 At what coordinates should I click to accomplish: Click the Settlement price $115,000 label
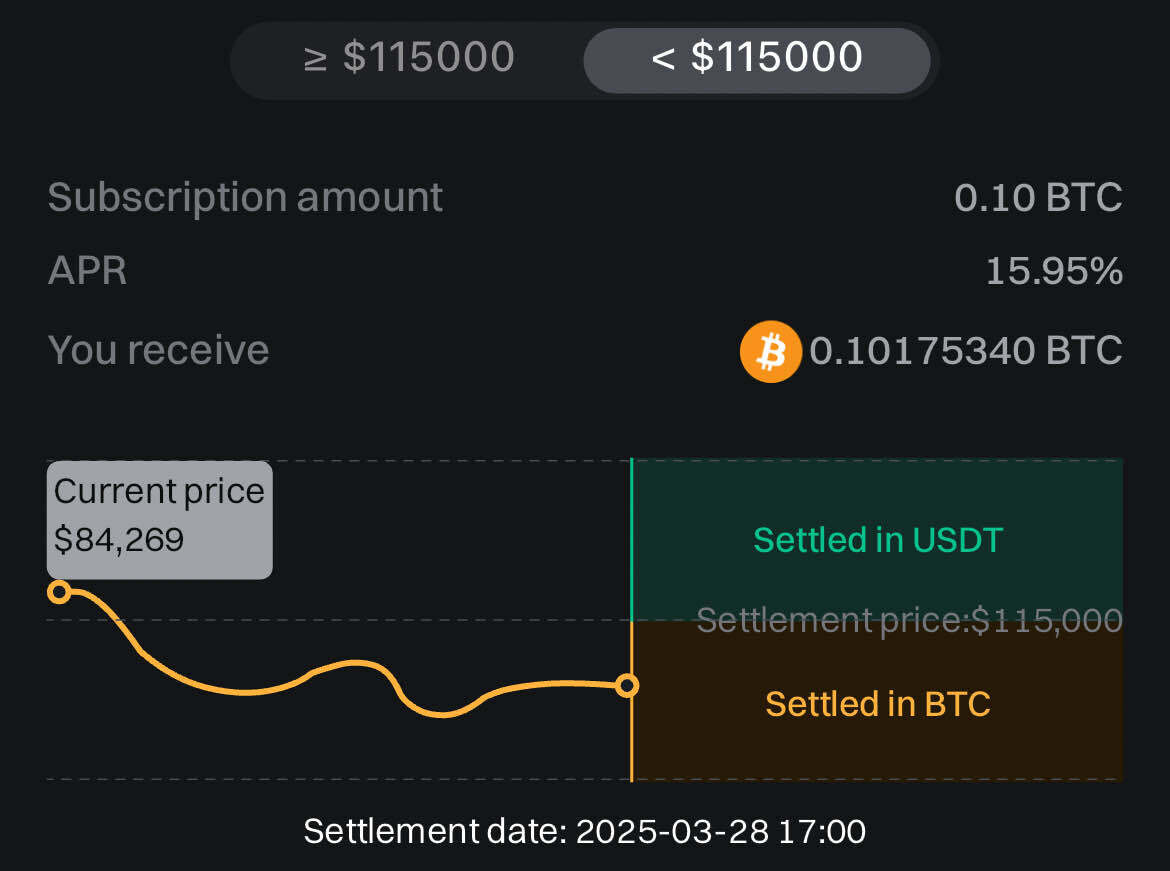909,621
